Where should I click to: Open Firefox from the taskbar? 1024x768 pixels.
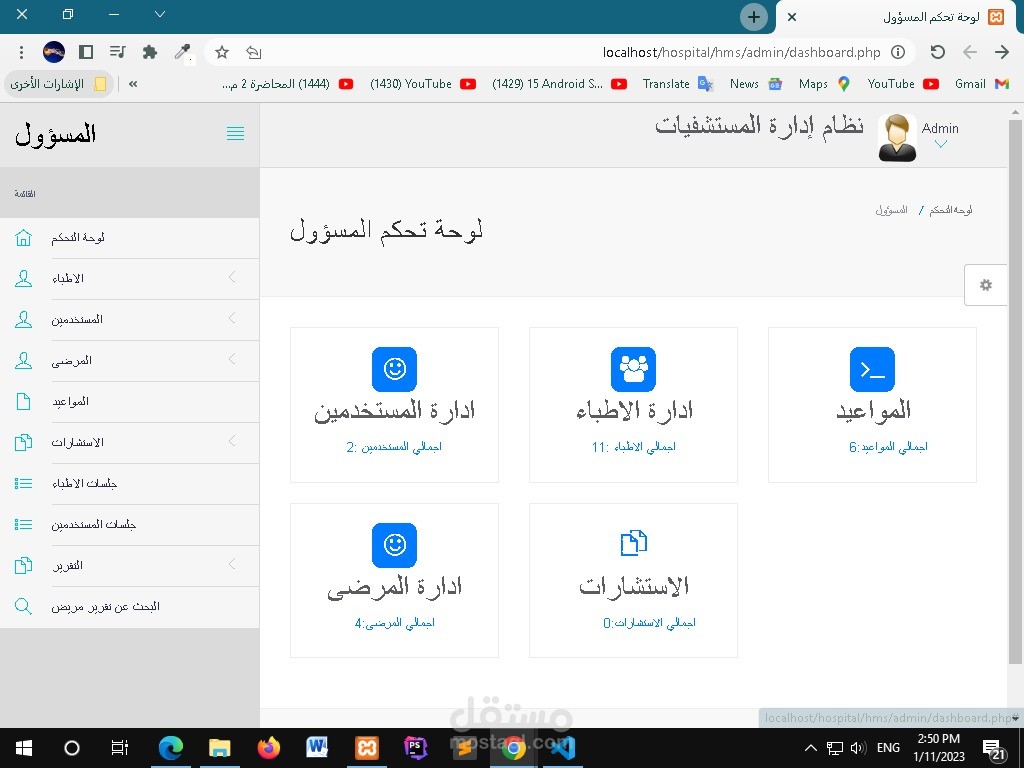coord(268,748)
